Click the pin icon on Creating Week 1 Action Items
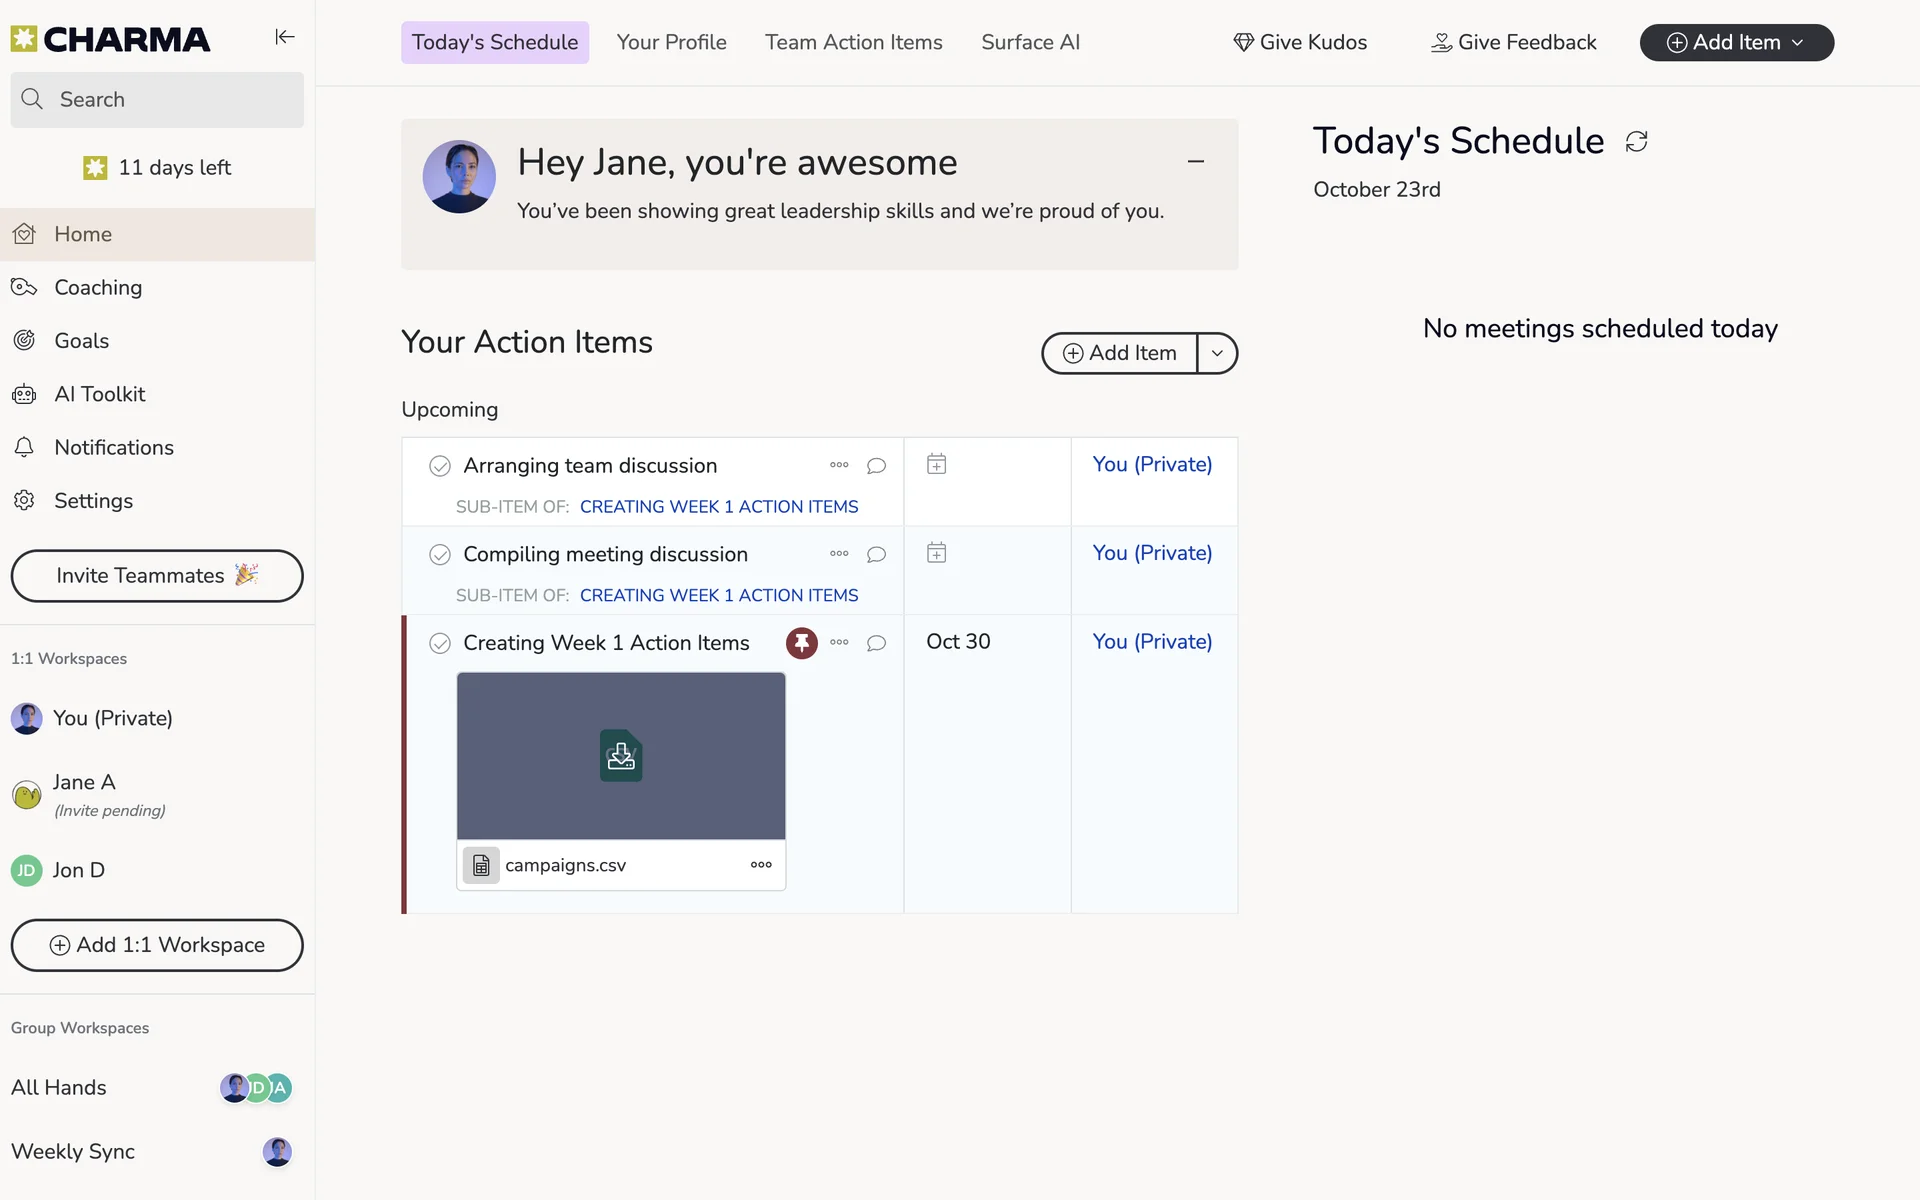This screenshot has height=1200, width=1920. tap(801, 643)
